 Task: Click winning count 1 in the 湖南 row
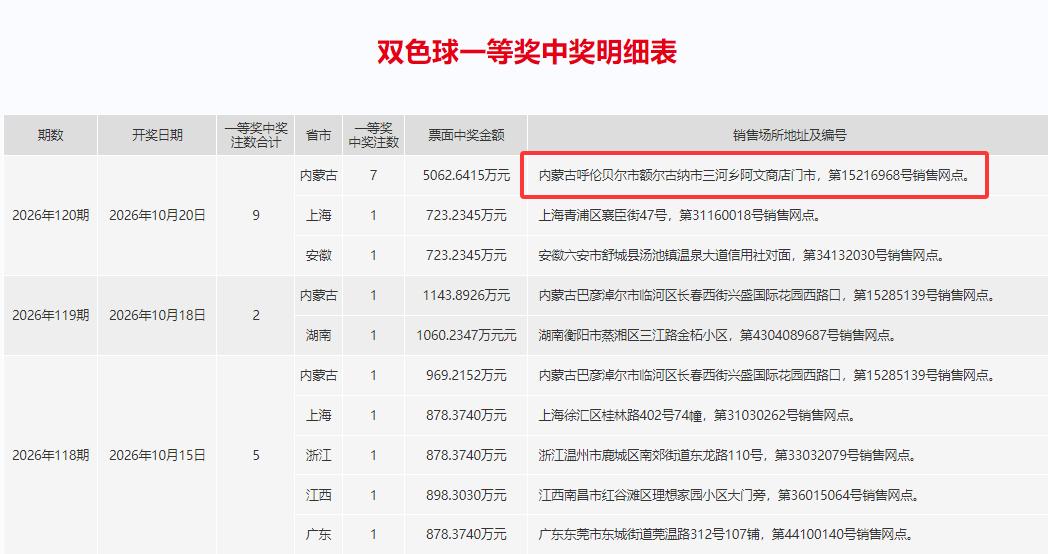click(373, 335)
